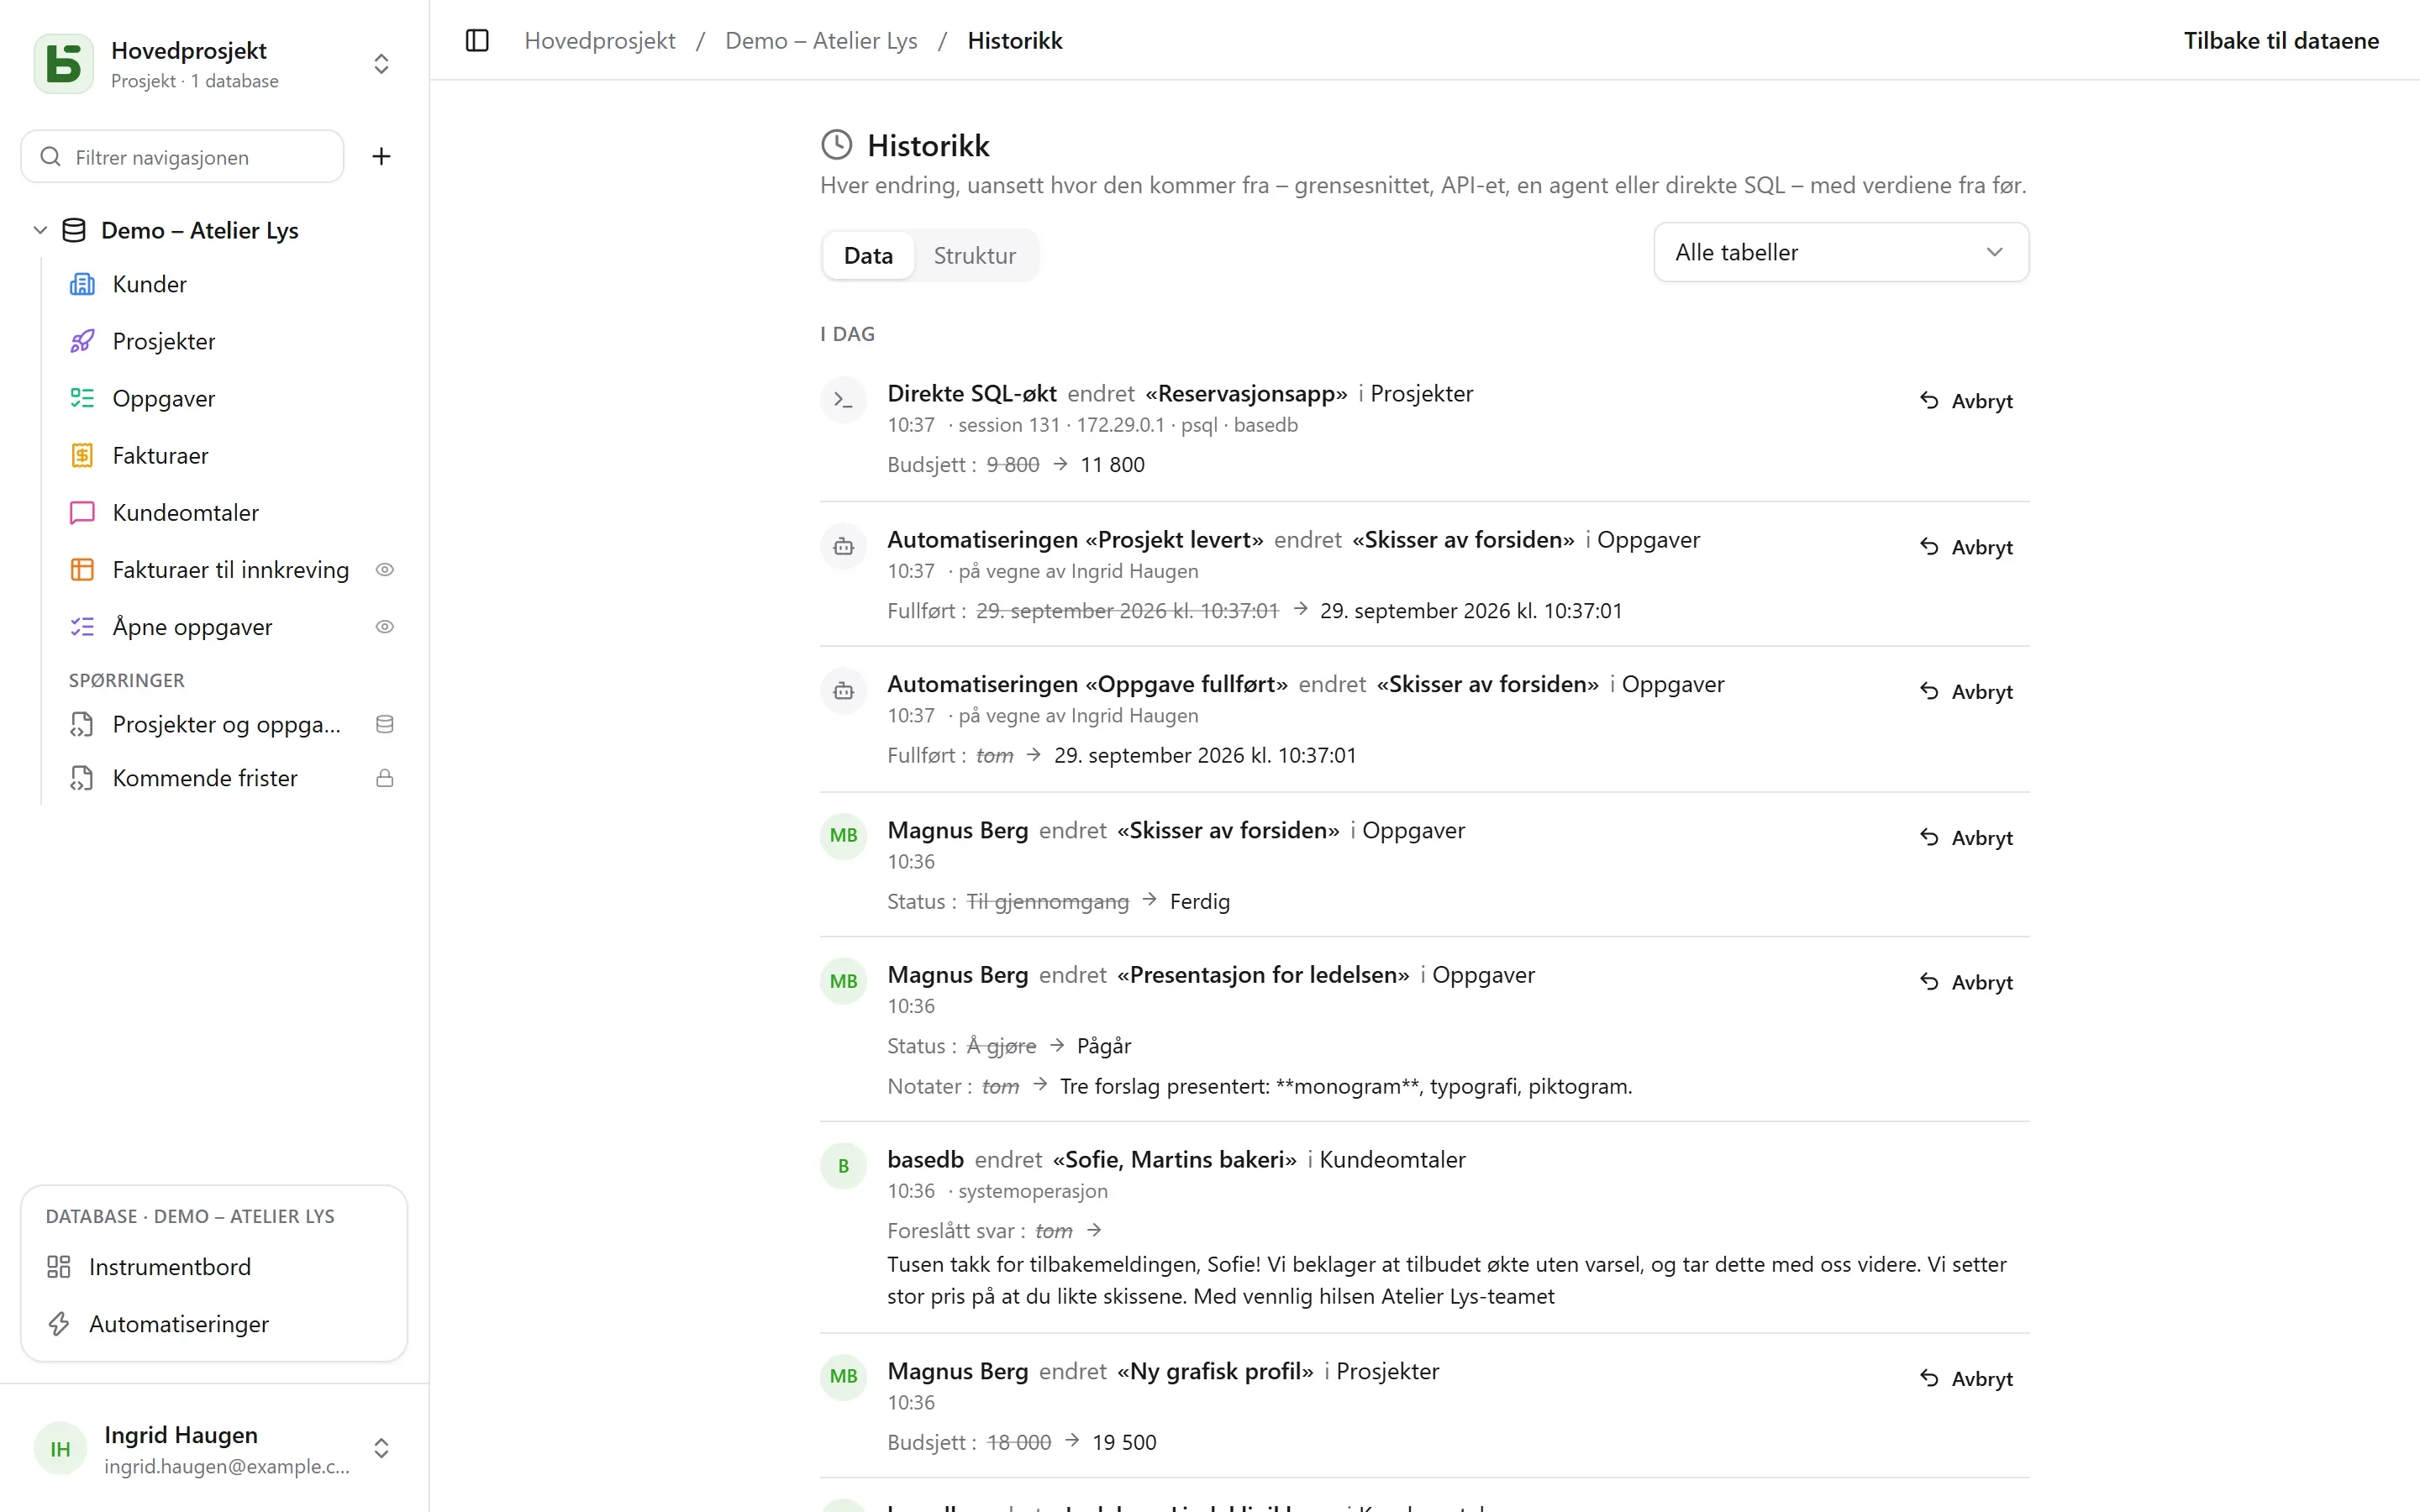
Task: Select the Oppgaver table
Action: tap(163, 398)
